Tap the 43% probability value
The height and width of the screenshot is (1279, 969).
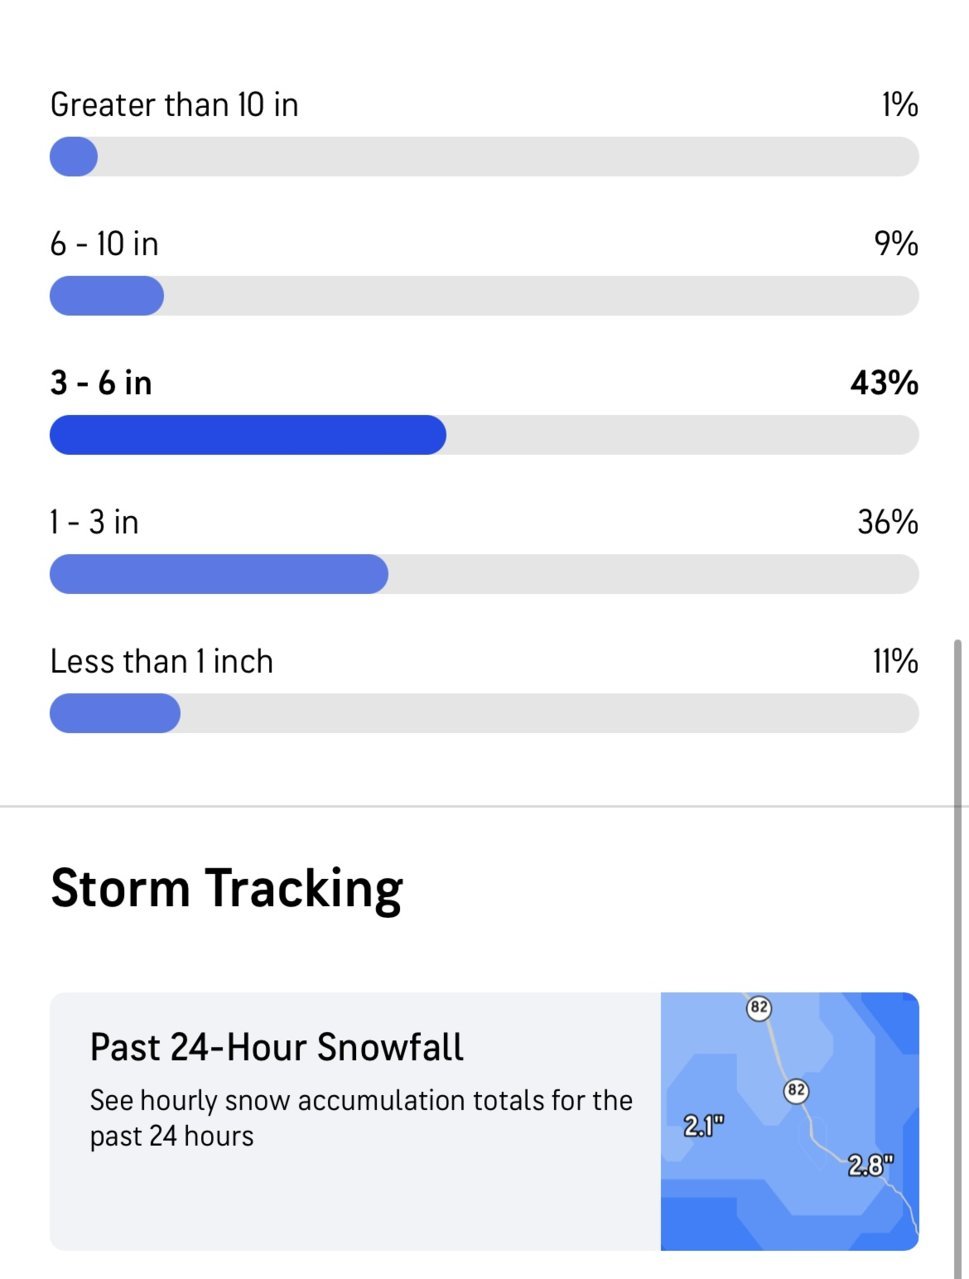coord(884,383)
